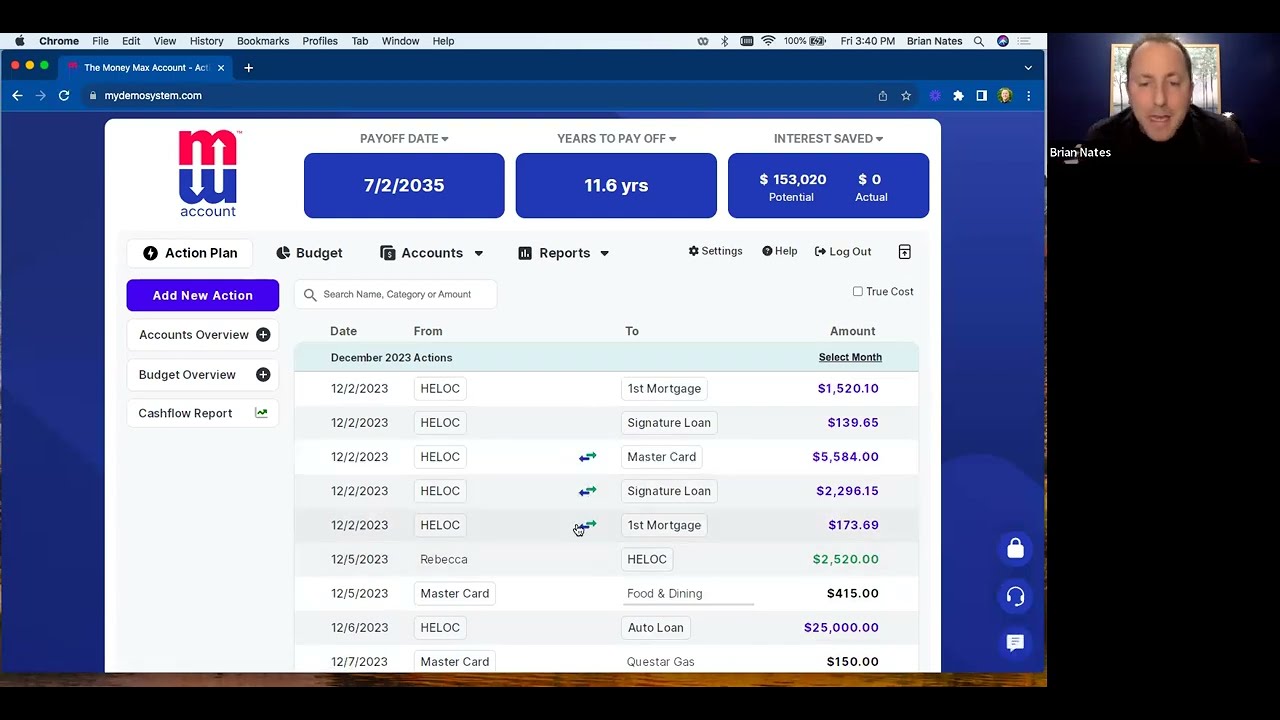Reload the page with the refresh icon

[x=64, y=95]
